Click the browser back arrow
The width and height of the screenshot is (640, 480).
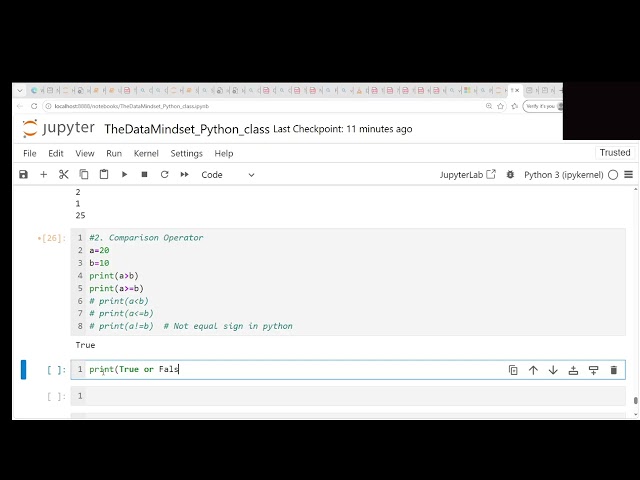click(x=20, y=106)
